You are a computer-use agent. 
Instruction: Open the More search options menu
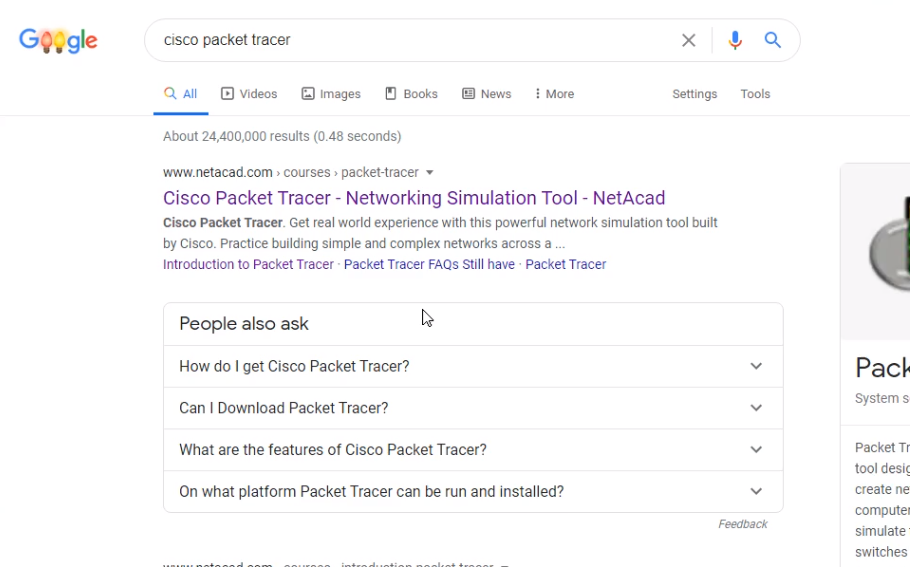pyautogui.click(x=554, y=94)
